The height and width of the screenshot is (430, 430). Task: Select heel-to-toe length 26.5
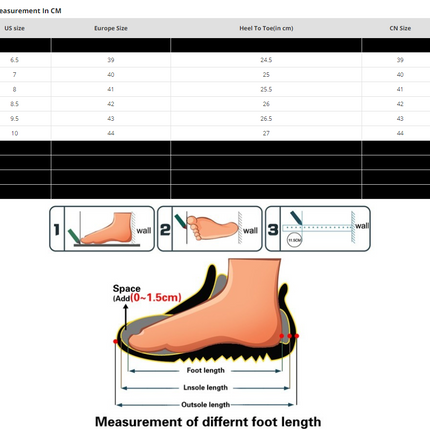tap(266, 119)
